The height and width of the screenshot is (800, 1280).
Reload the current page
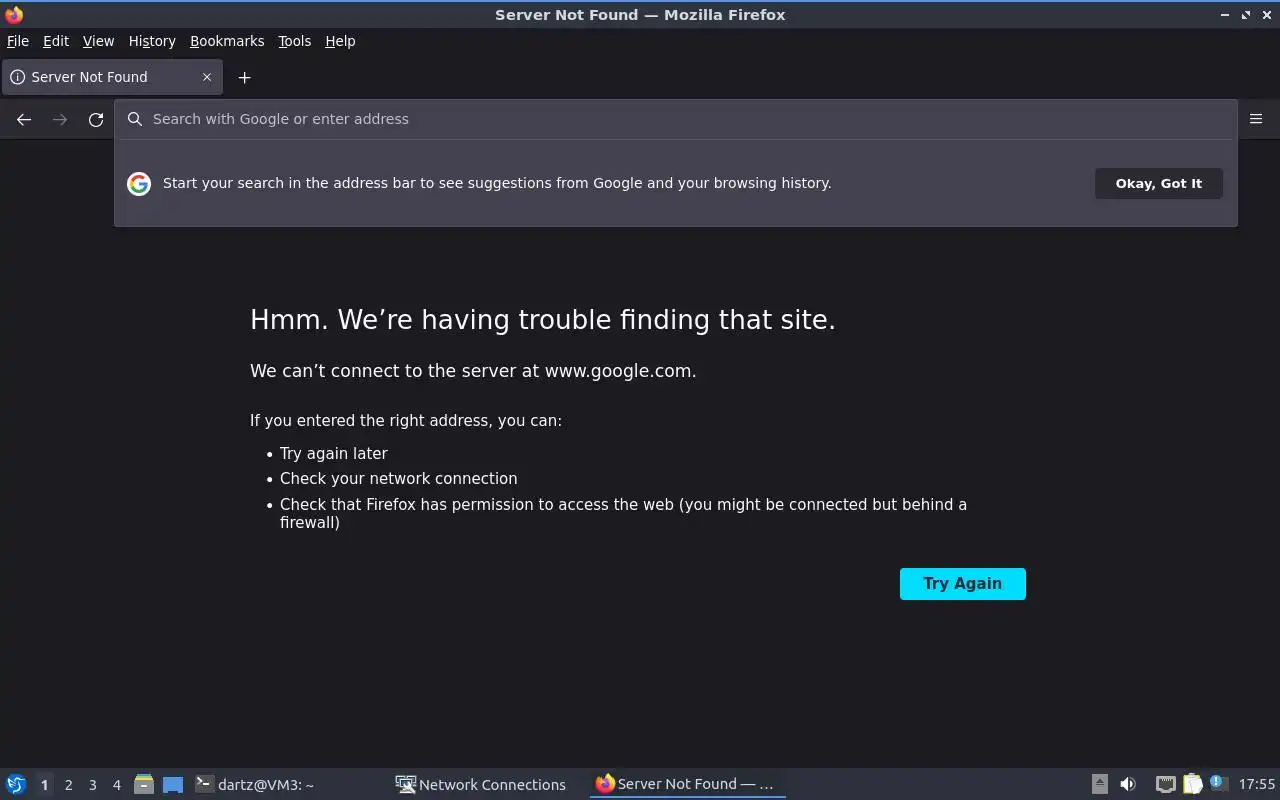96,119
